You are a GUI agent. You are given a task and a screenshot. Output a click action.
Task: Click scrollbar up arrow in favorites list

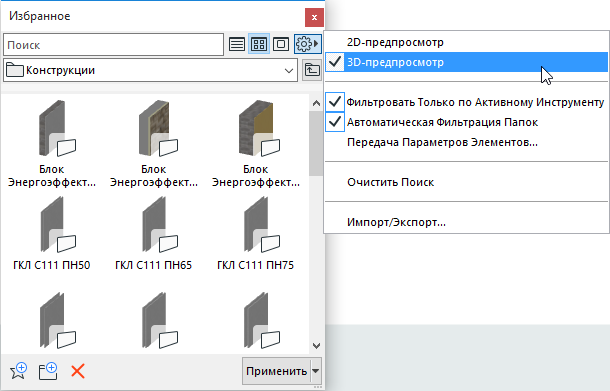316,103
